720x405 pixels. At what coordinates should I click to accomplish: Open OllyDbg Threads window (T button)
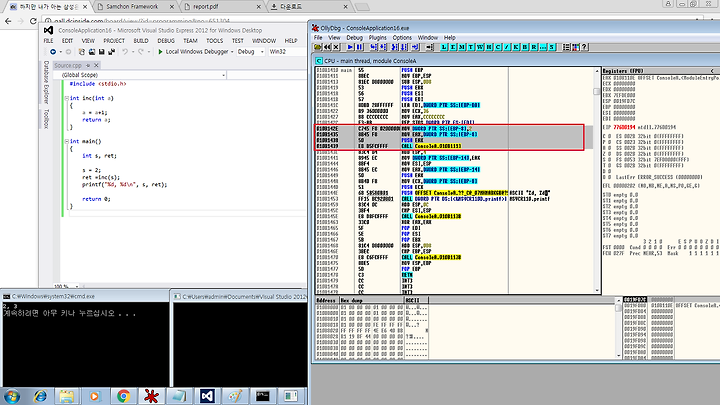click(x=471, y=47)
